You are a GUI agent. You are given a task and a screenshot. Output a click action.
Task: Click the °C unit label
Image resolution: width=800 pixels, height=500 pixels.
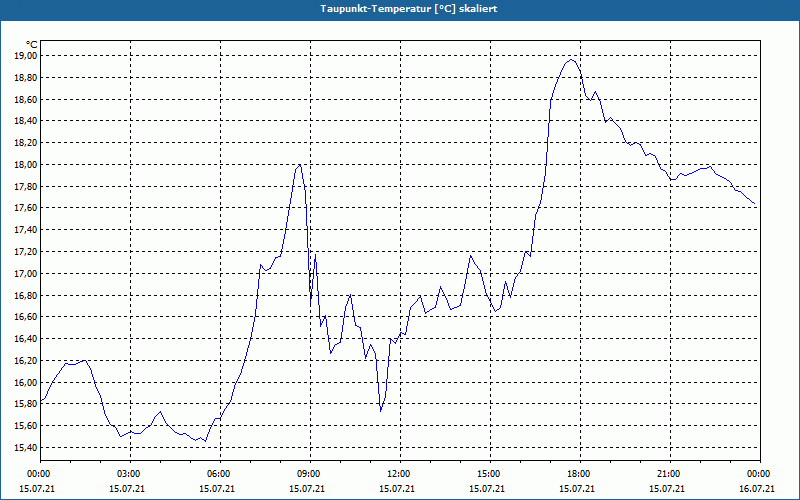coord(32,45)
